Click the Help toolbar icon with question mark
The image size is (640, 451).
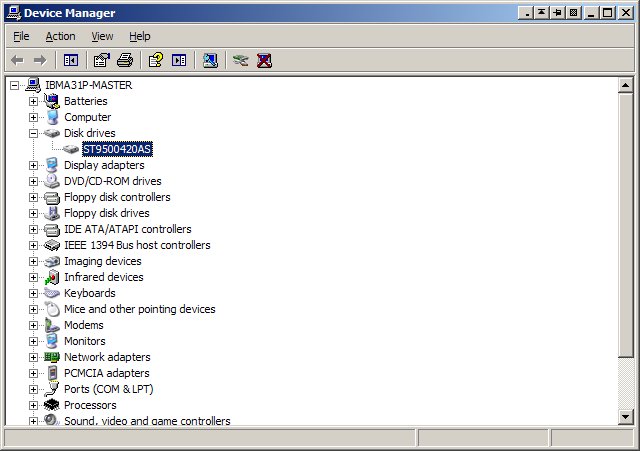156,60
